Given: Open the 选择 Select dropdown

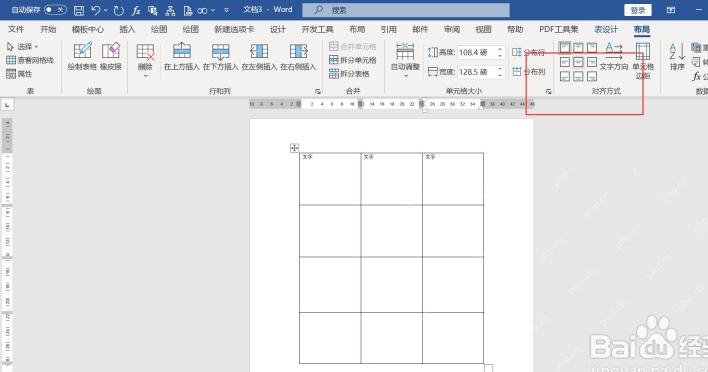Looking at the screenshot, I should (x=23, y=46).
